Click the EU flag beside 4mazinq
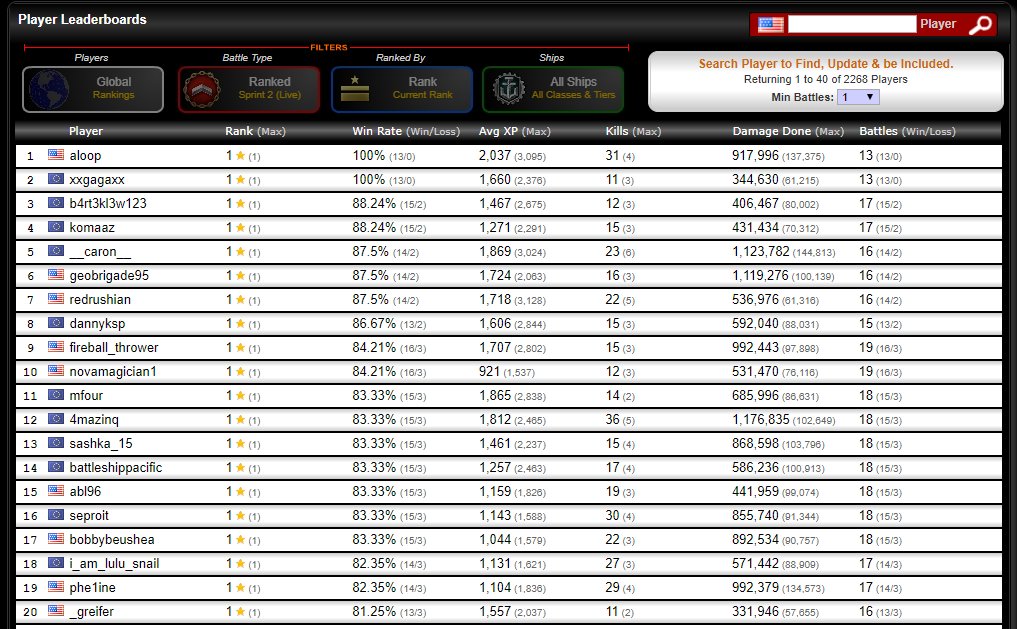Viewport: 1017px width, 629px height. [x=56, y=419]
